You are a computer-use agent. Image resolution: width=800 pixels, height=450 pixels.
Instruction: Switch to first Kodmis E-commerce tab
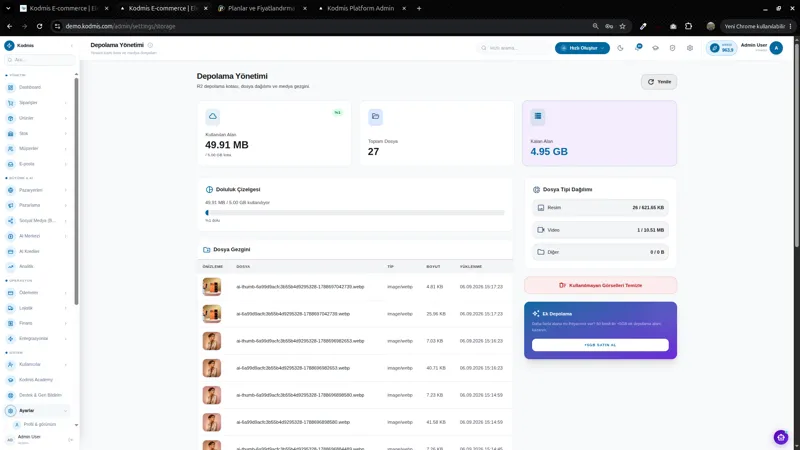pos(64,8)
